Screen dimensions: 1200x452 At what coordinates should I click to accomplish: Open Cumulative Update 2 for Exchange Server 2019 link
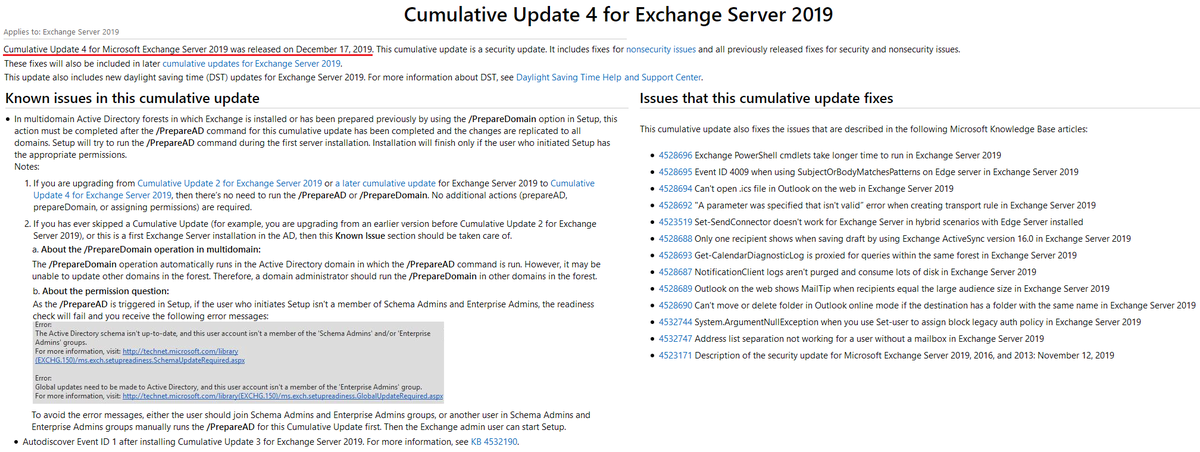tap(229, 184)
